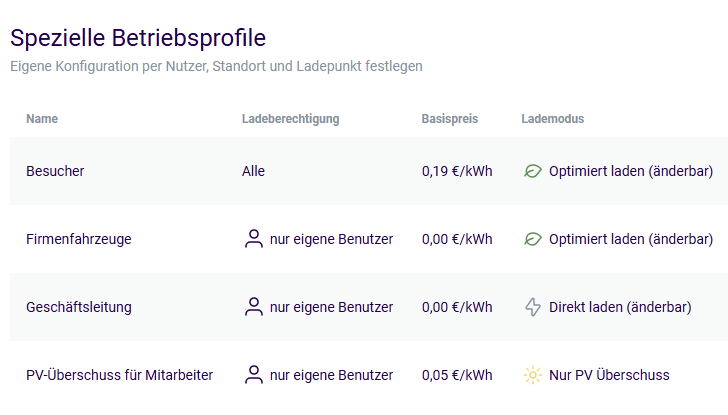Click the 'Alle' permission for Besucher
Viewport: 728px width, 415px height.
(253, 171)
